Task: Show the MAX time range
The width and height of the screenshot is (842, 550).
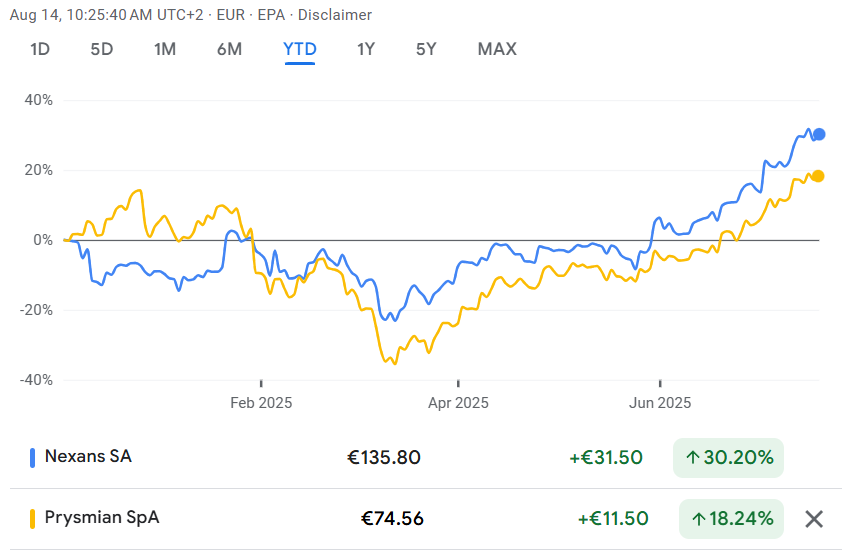Action: tap(497, 49)
